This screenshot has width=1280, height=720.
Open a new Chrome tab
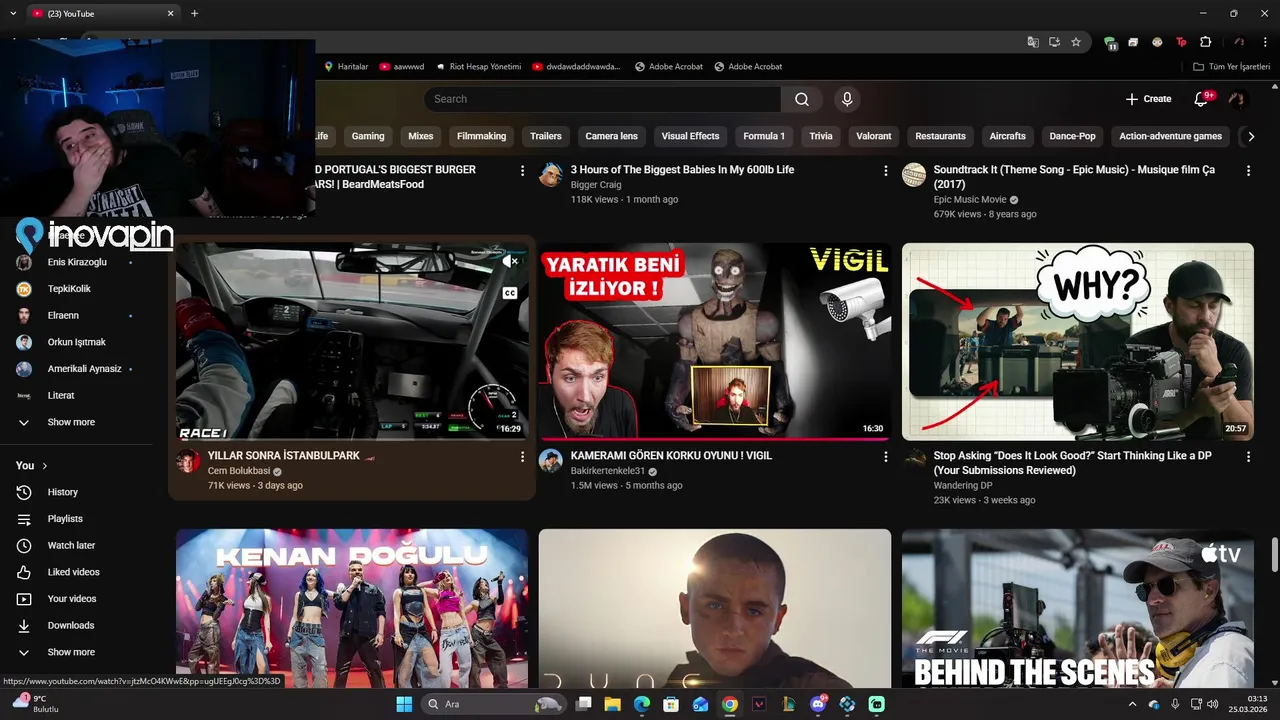pyautogui.click(x=194, y=13)
